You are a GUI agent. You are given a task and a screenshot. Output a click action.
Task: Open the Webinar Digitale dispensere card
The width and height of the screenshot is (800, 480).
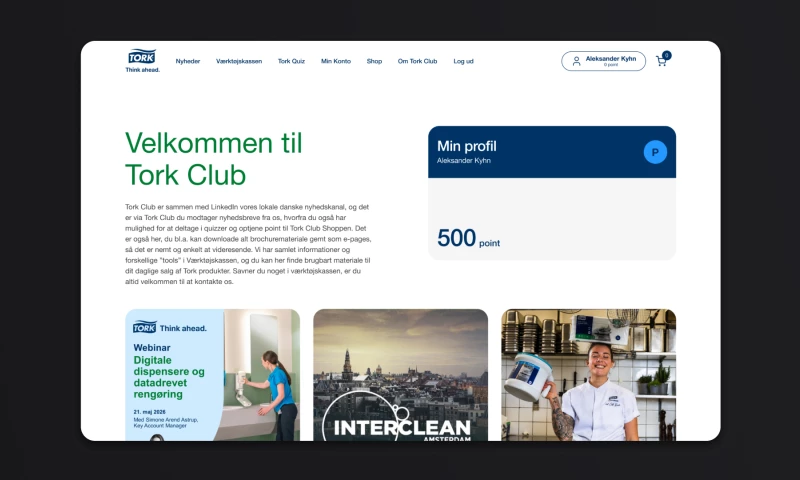point(212,375)
